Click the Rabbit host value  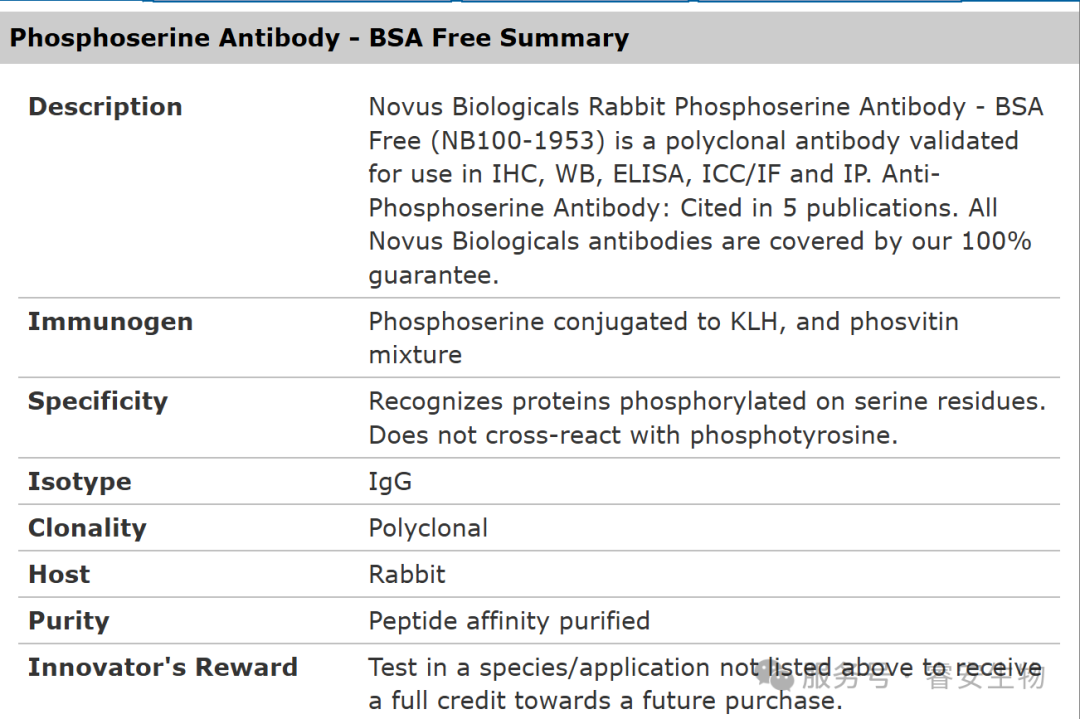click(407, 575)
